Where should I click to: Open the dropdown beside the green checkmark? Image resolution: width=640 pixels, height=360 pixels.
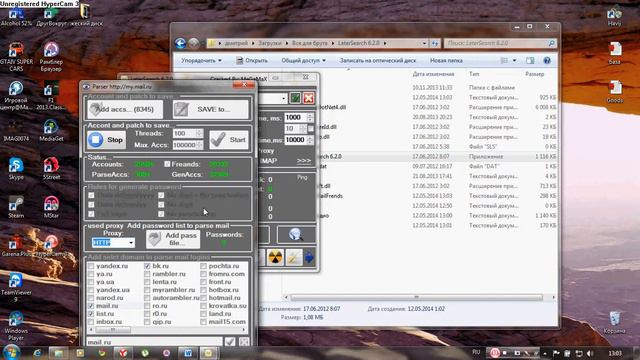click(284, 98)
